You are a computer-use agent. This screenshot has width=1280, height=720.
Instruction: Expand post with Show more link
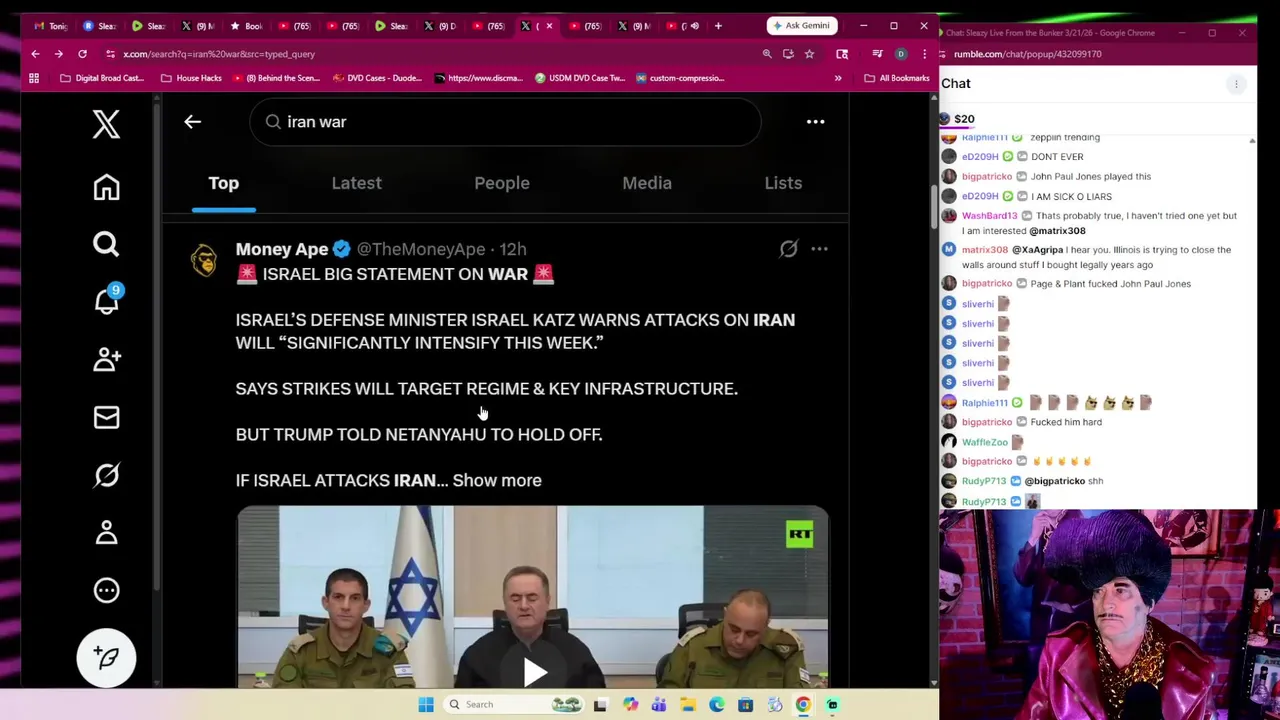coord(497,480)
